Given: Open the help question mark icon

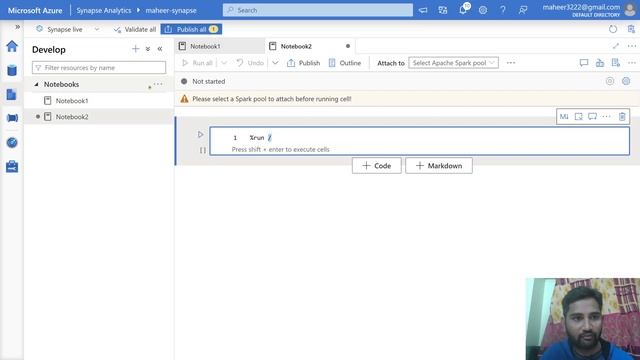Looking at the screenshot, I should pyautogui.click(x=503, y=10).
